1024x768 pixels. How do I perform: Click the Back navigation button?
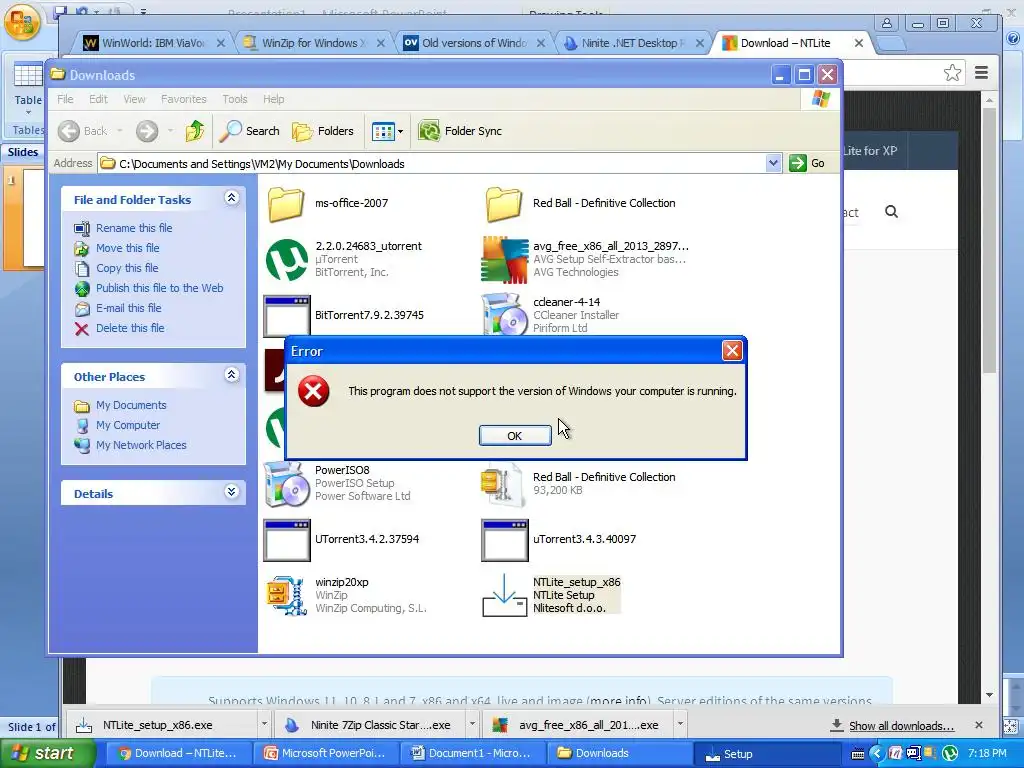pyautogui.click(x=82, y=131)
